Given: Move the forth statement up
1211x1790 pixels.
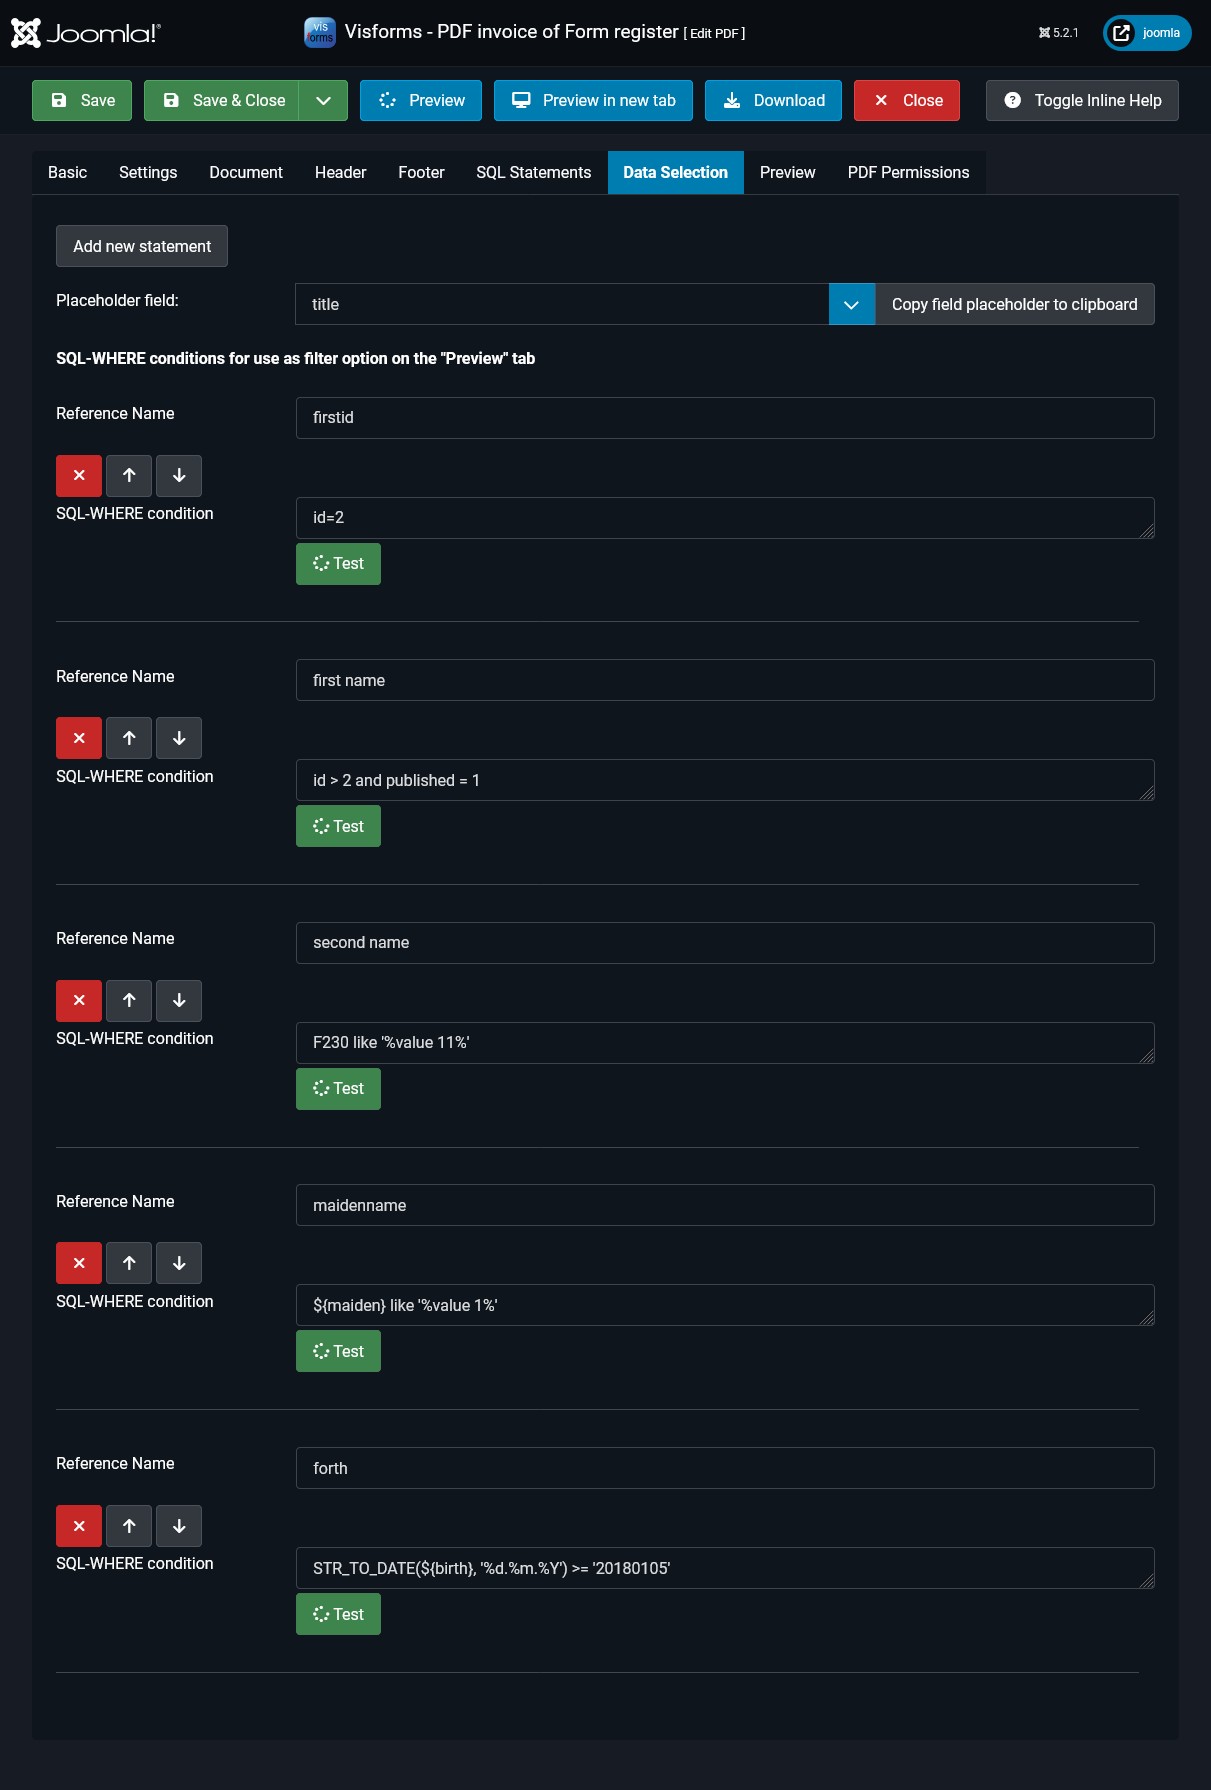Looking at the screenshot, I should 129,1526.
